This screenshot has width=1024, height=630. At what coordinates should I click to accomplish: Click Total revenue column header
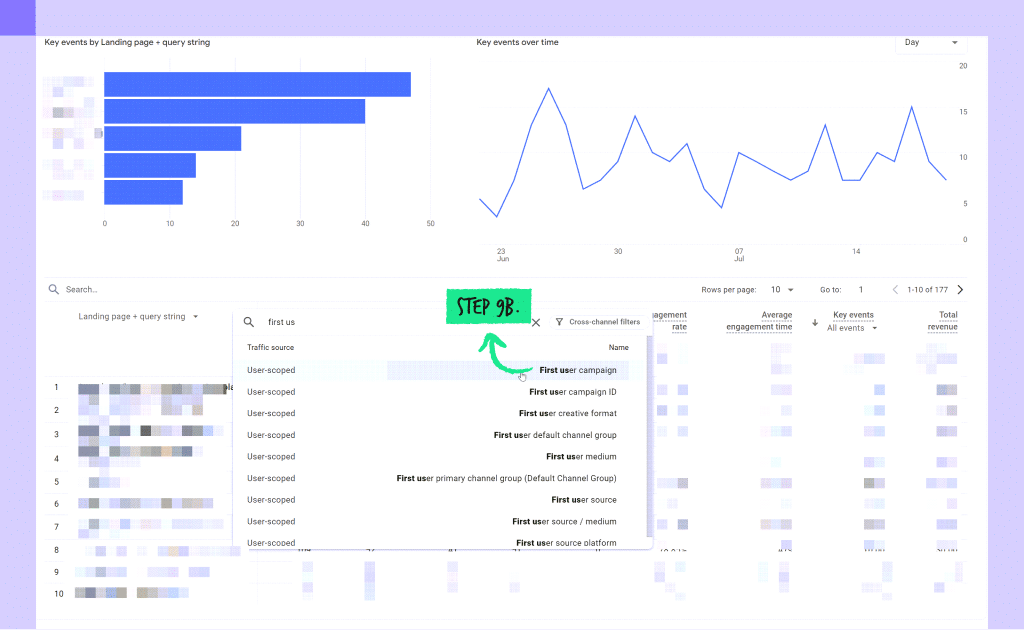[942, 321]
